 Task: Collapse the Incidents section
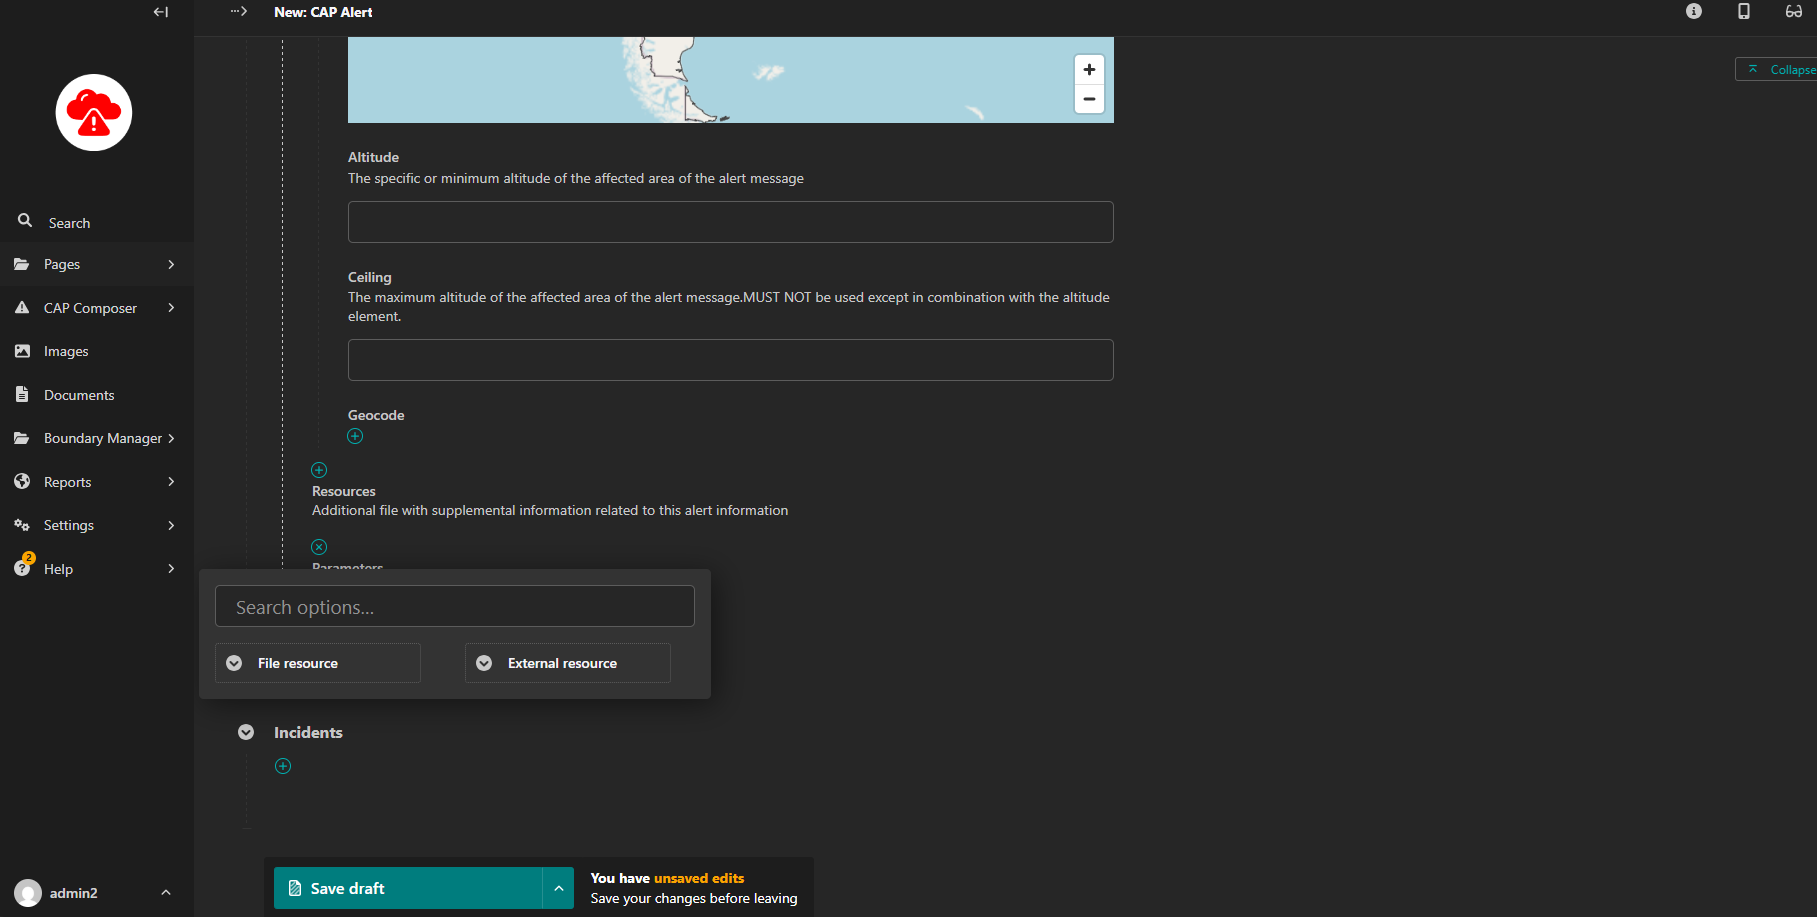pyautogui.click(x=246, y=732)
